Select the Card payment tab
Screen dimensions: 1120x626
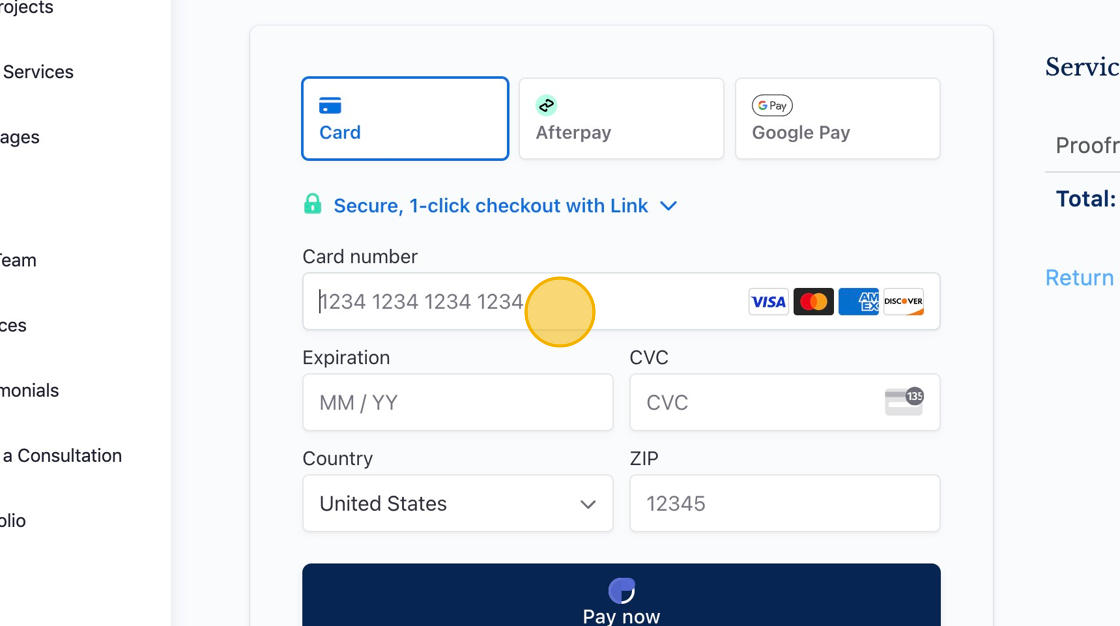pos(405,119)
